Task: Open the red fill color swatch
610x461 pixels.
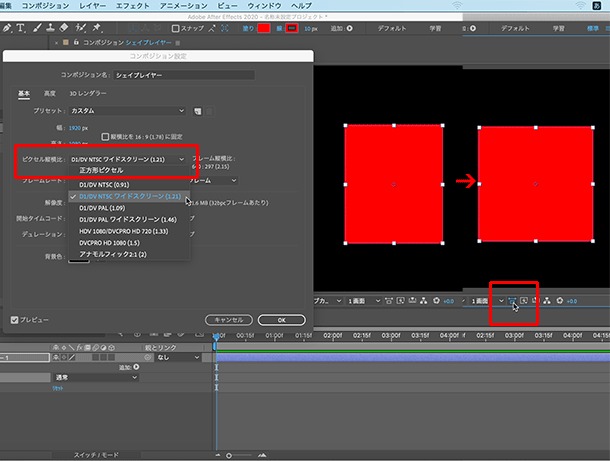Action: click(x=264, y=28)
